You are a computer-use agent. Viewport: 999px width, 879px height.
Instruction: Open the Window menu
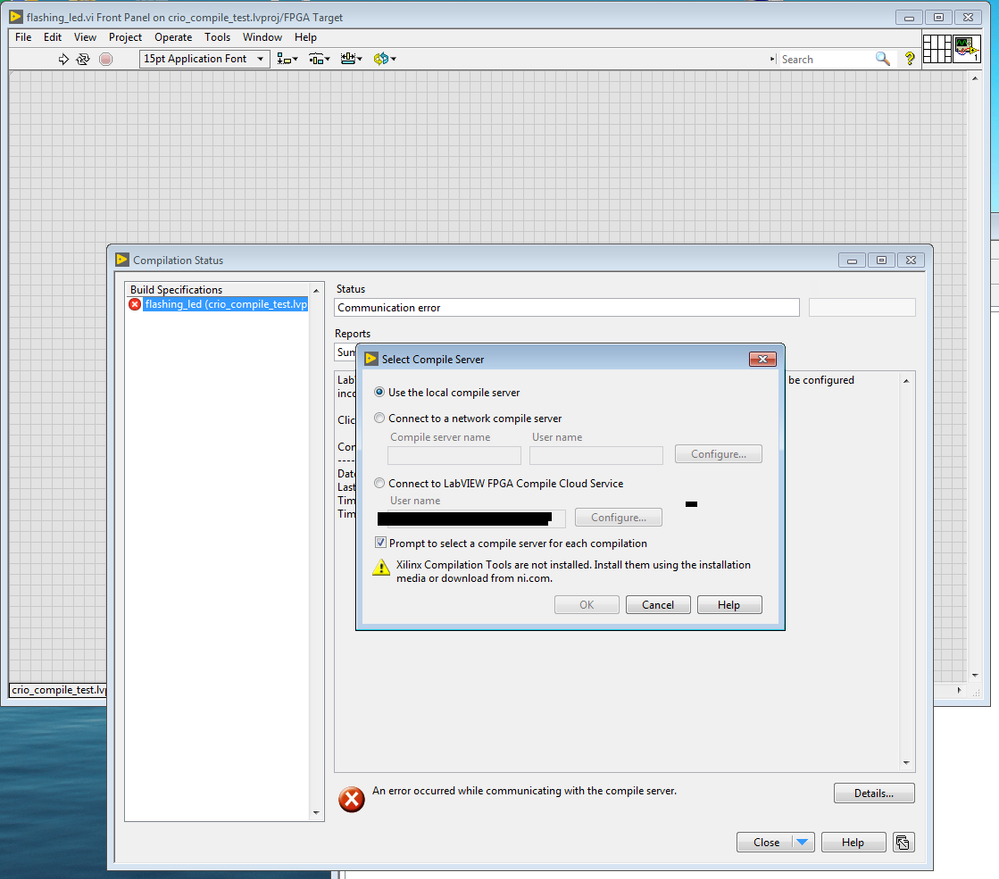(x=262, y=38)
